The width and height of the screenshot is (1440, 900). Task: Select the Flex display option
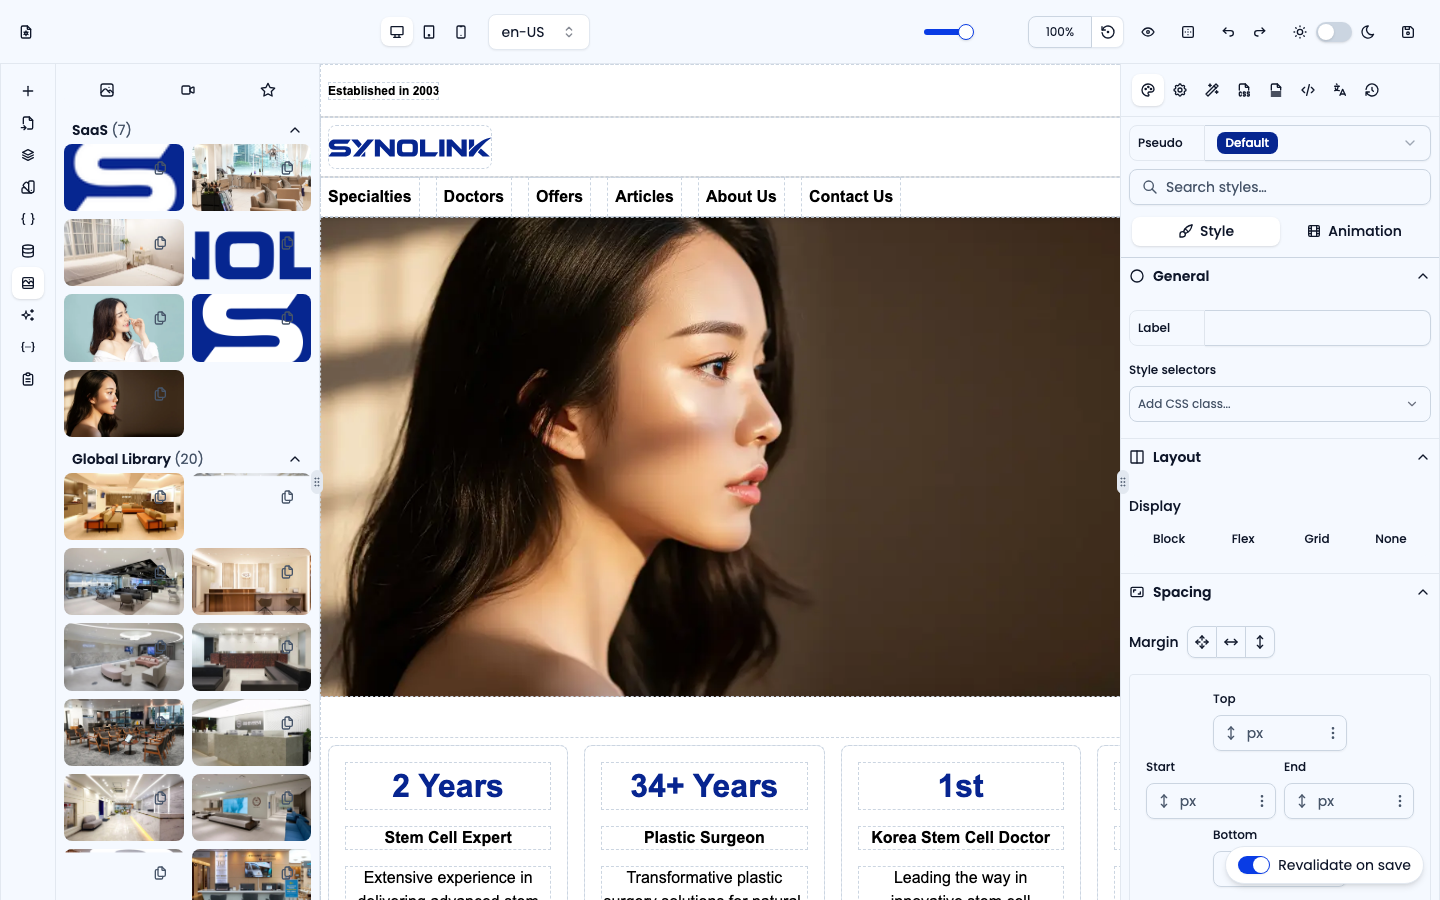(x=1243, y=539)
